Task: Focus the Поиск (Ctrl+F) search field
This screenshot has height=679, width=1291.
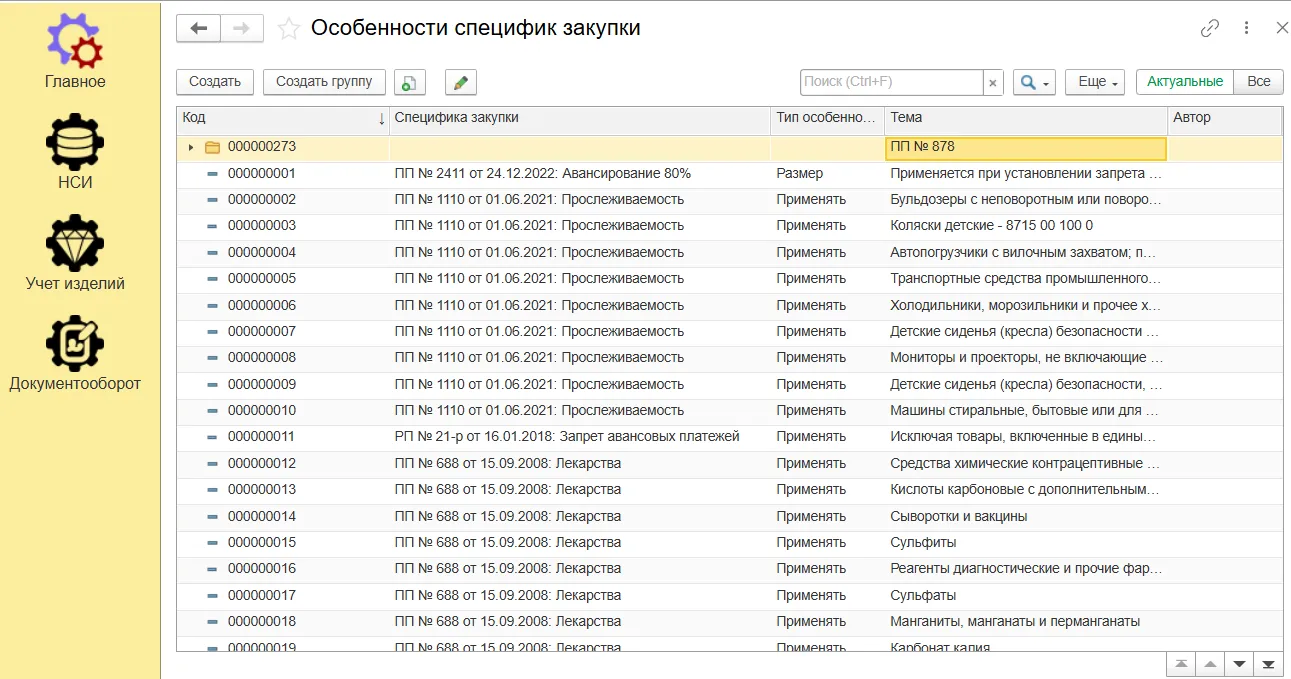Action: click(x=892, y=83)
